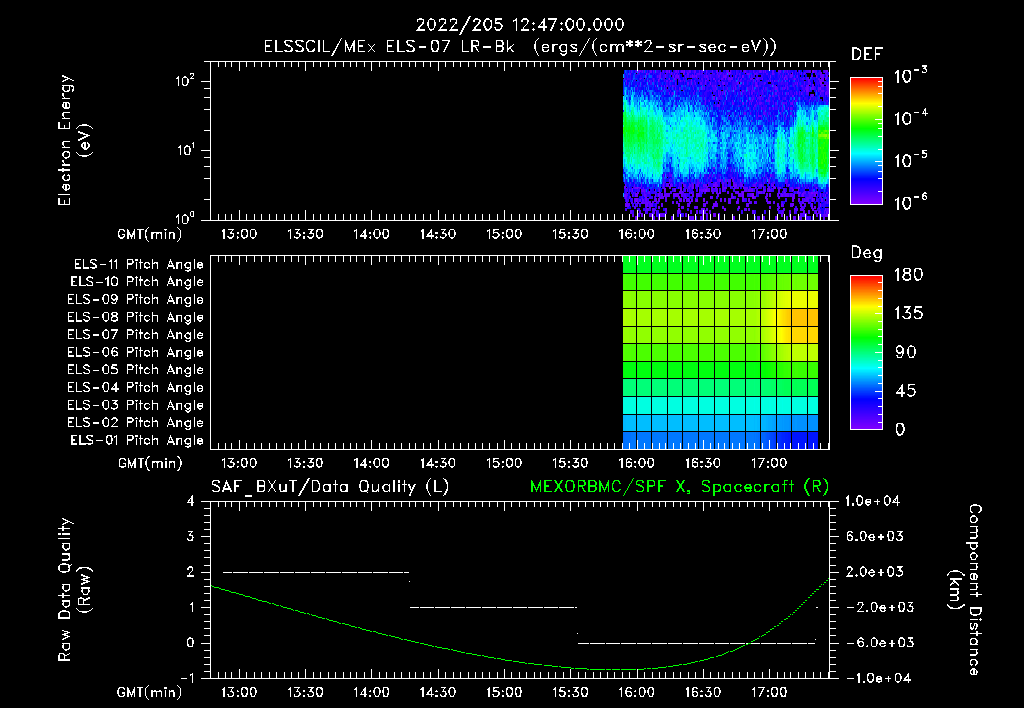Image resolution: width=1024 pixels, height=708 pixels.
Task: Click the Deg pitch angle color bar
Action: click(x=866, y=353)
